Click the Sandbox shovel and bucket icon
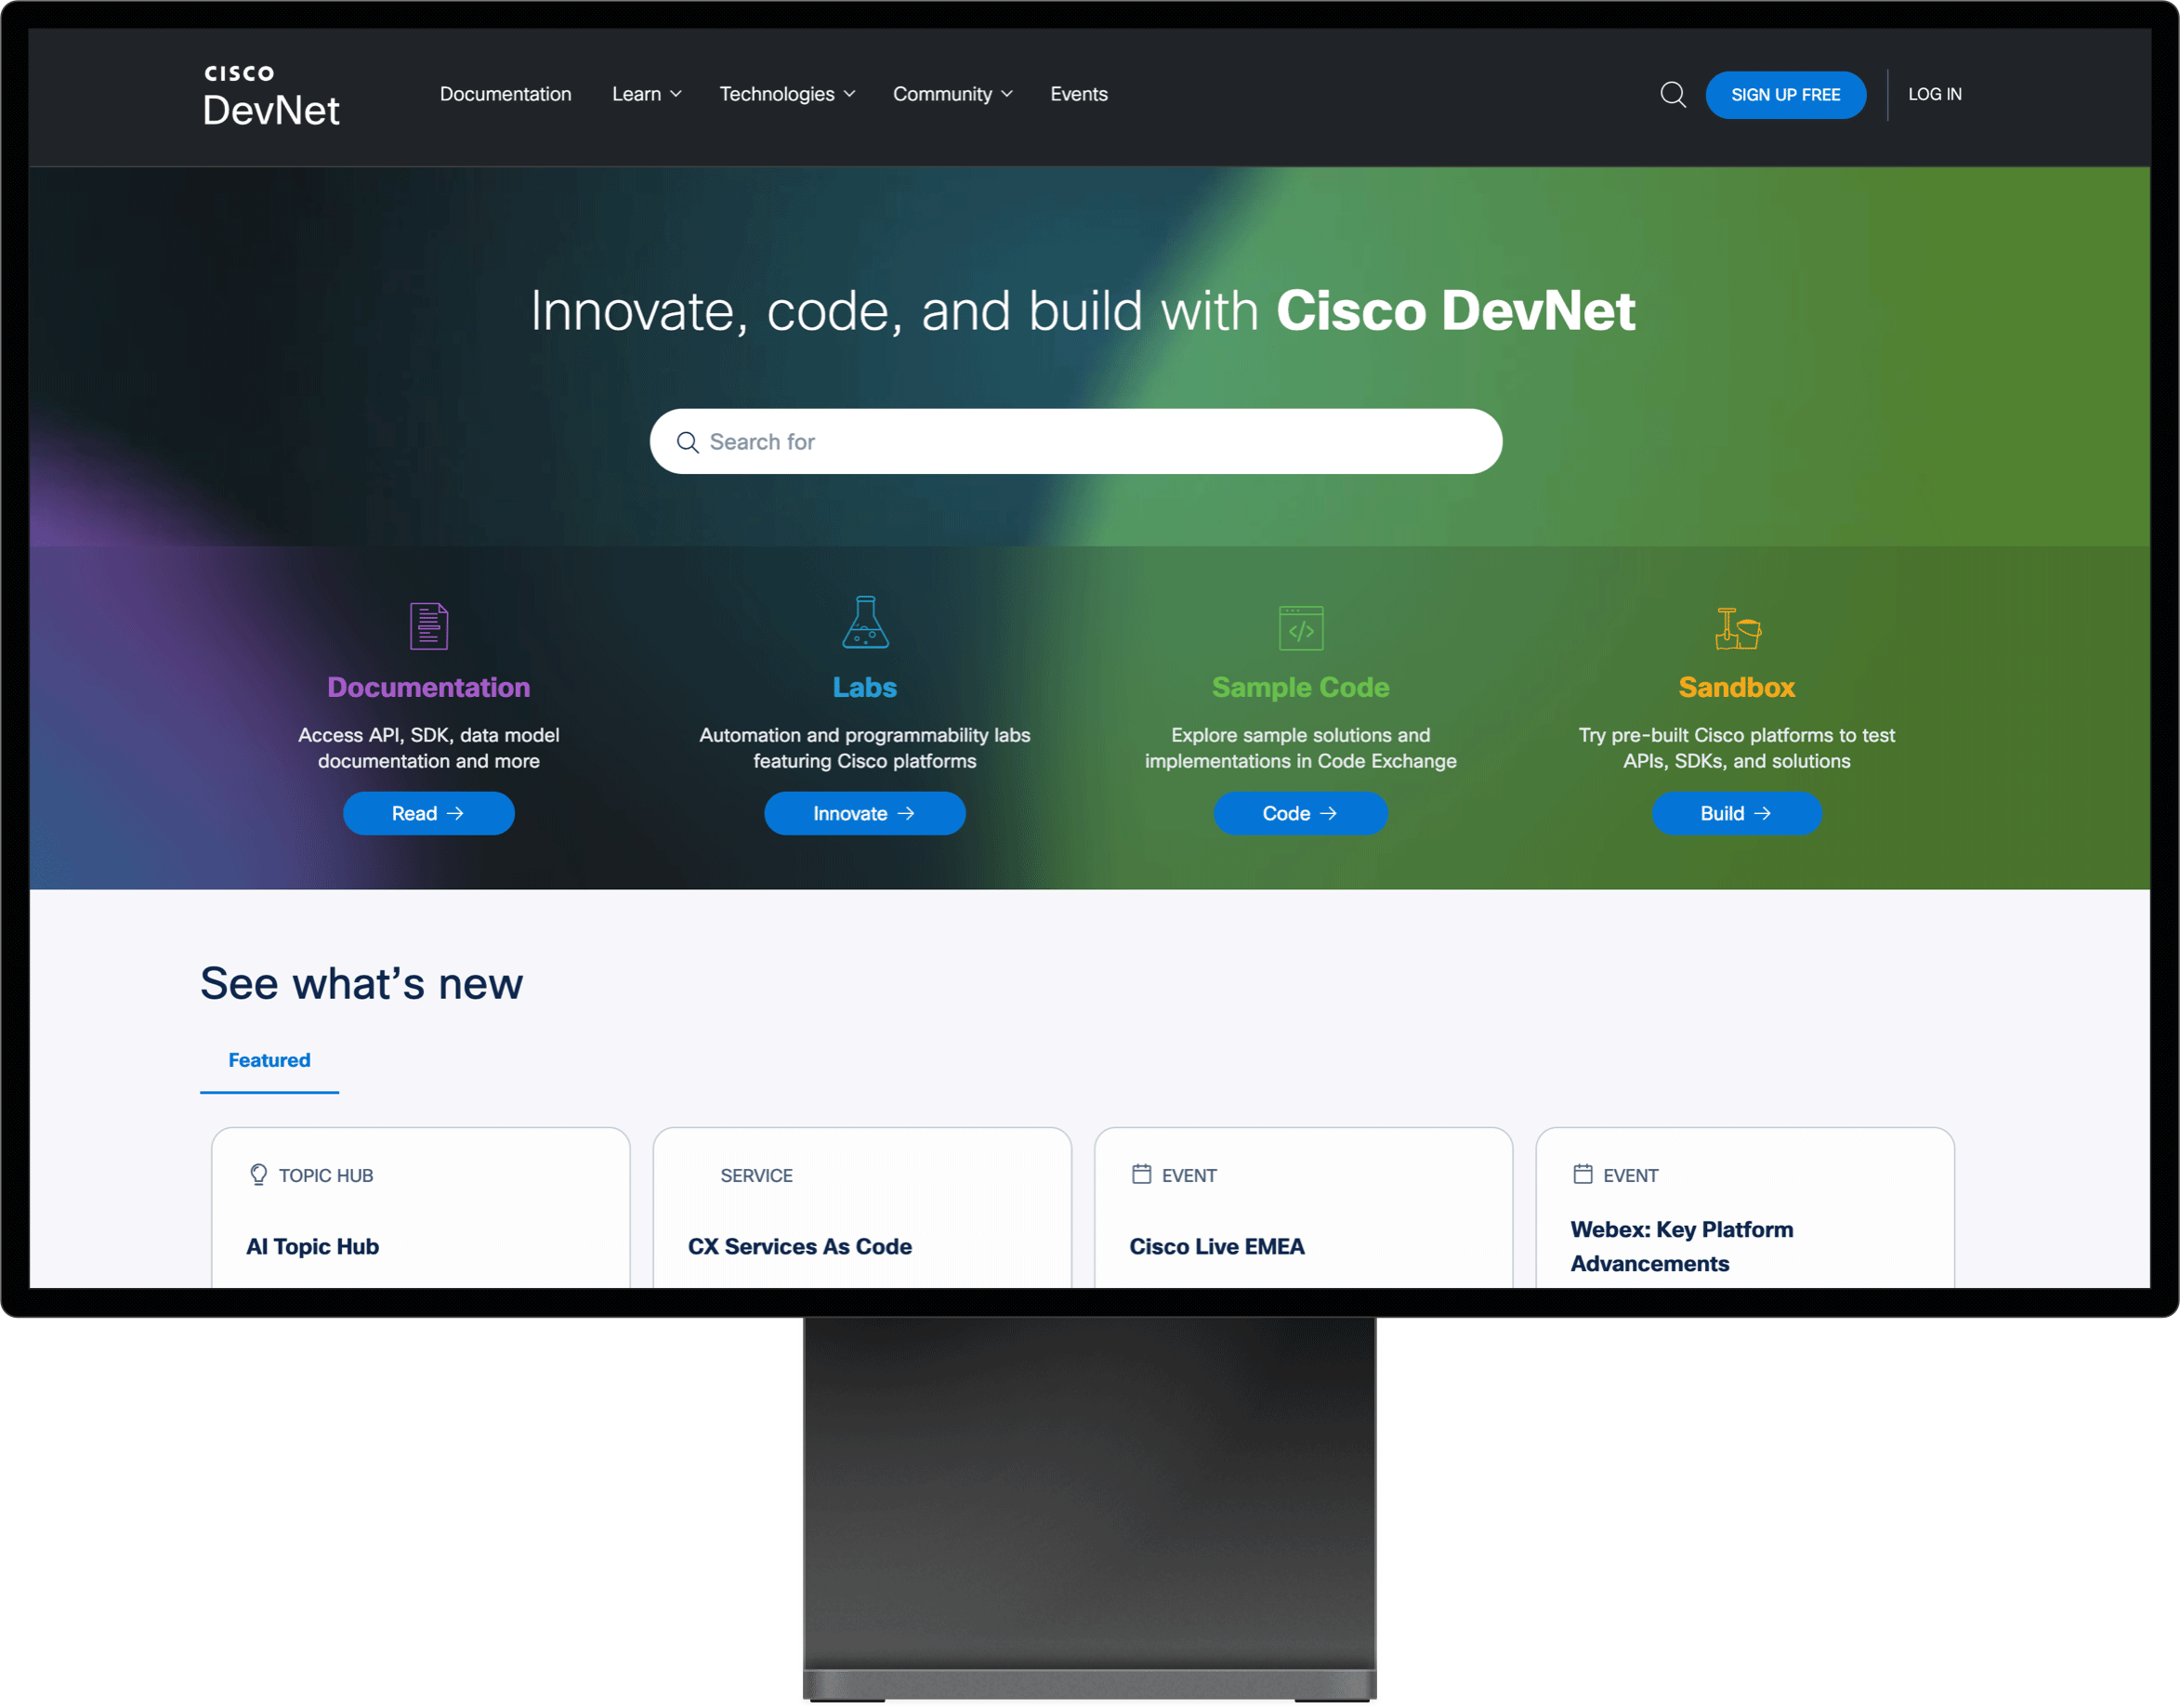The height and width of the screenshot is (1708, 2180). click(x=1737, y=629)
